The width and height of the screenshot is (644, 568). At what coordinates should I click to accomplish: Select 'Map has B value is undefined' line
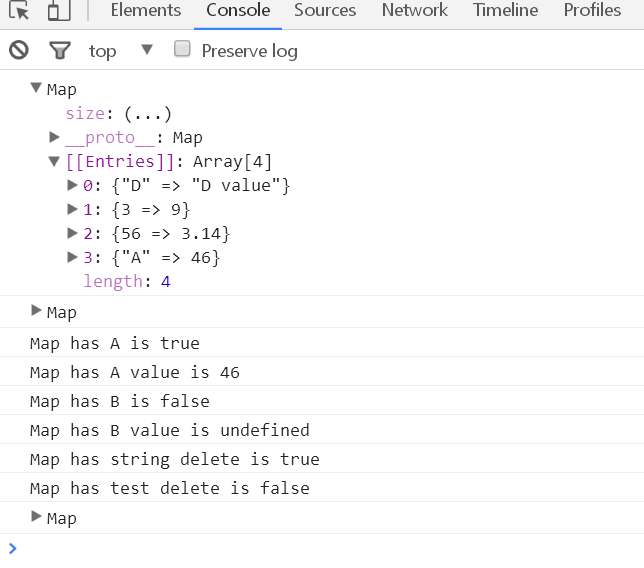point(170,430)
